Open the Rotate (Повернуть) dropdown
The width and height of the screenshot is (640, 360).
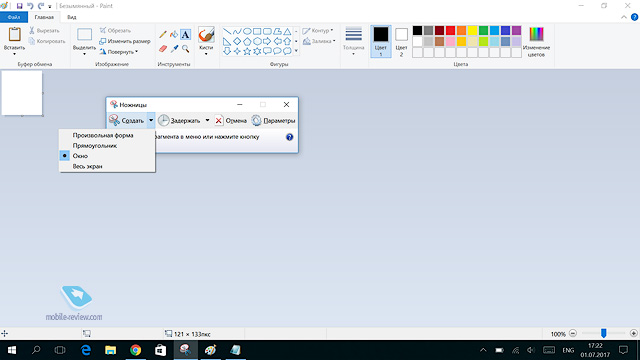[x=119, y=52]
